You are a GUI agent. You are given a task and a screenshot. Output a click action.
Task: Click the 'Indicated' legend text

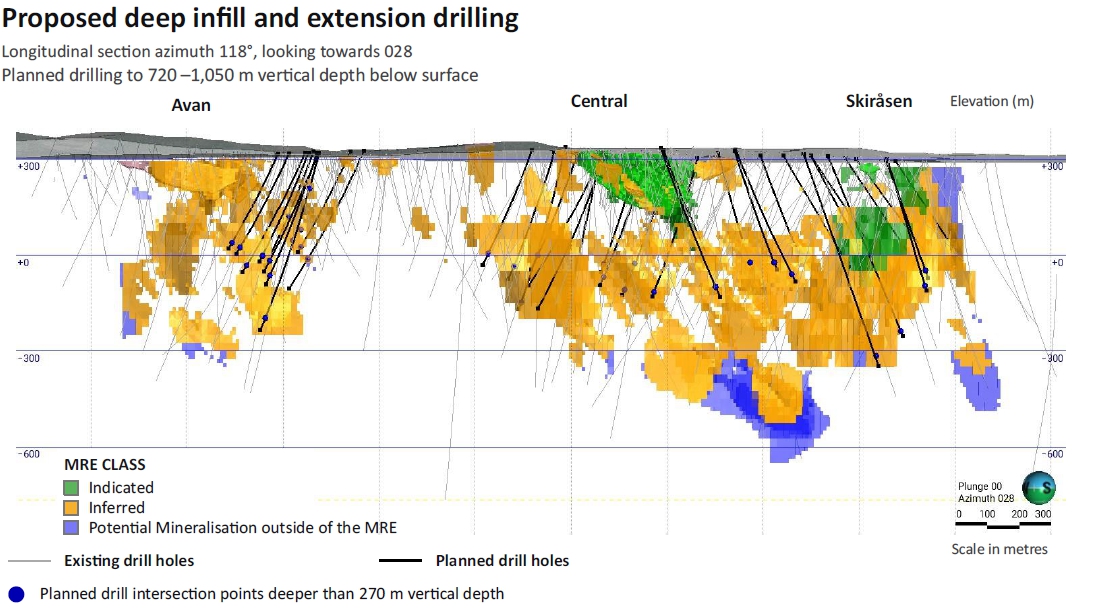121,488
